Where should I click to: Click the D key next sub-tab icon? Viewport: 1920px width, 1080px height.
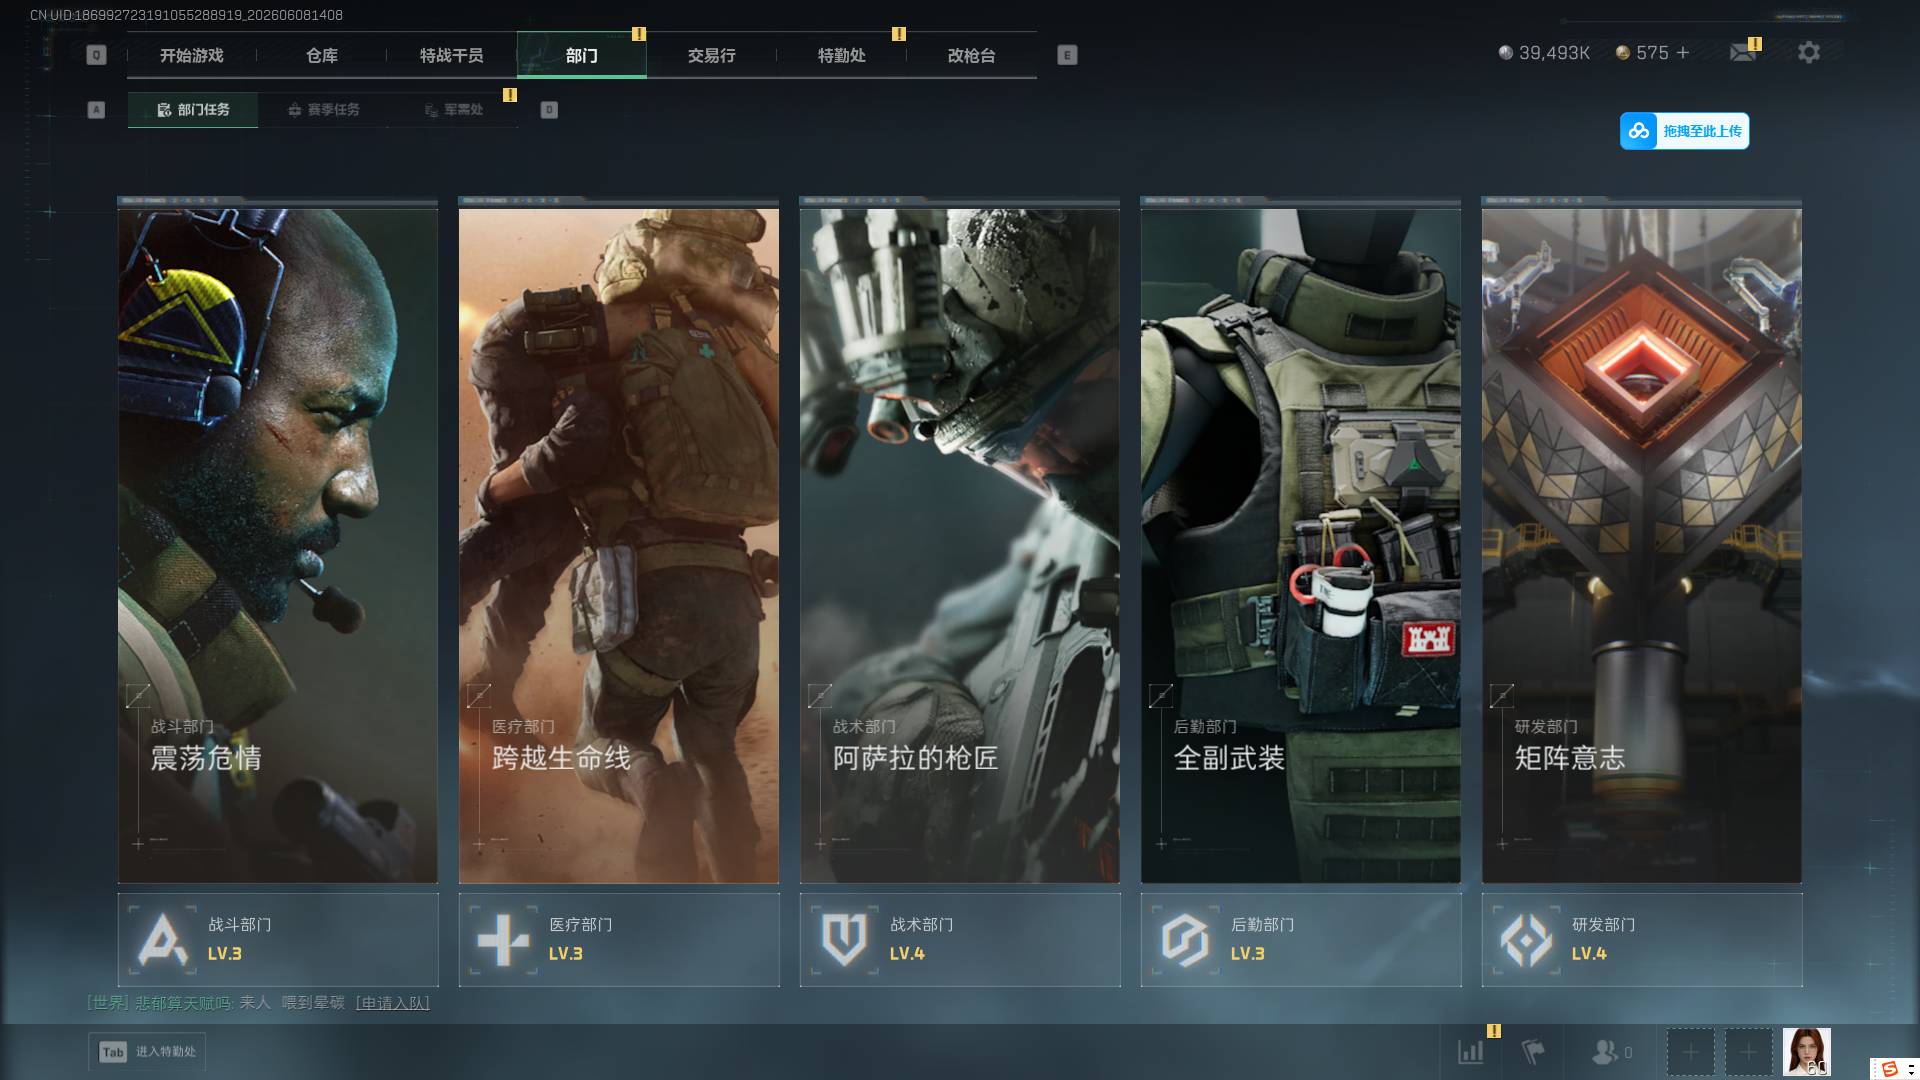[549, 110]
